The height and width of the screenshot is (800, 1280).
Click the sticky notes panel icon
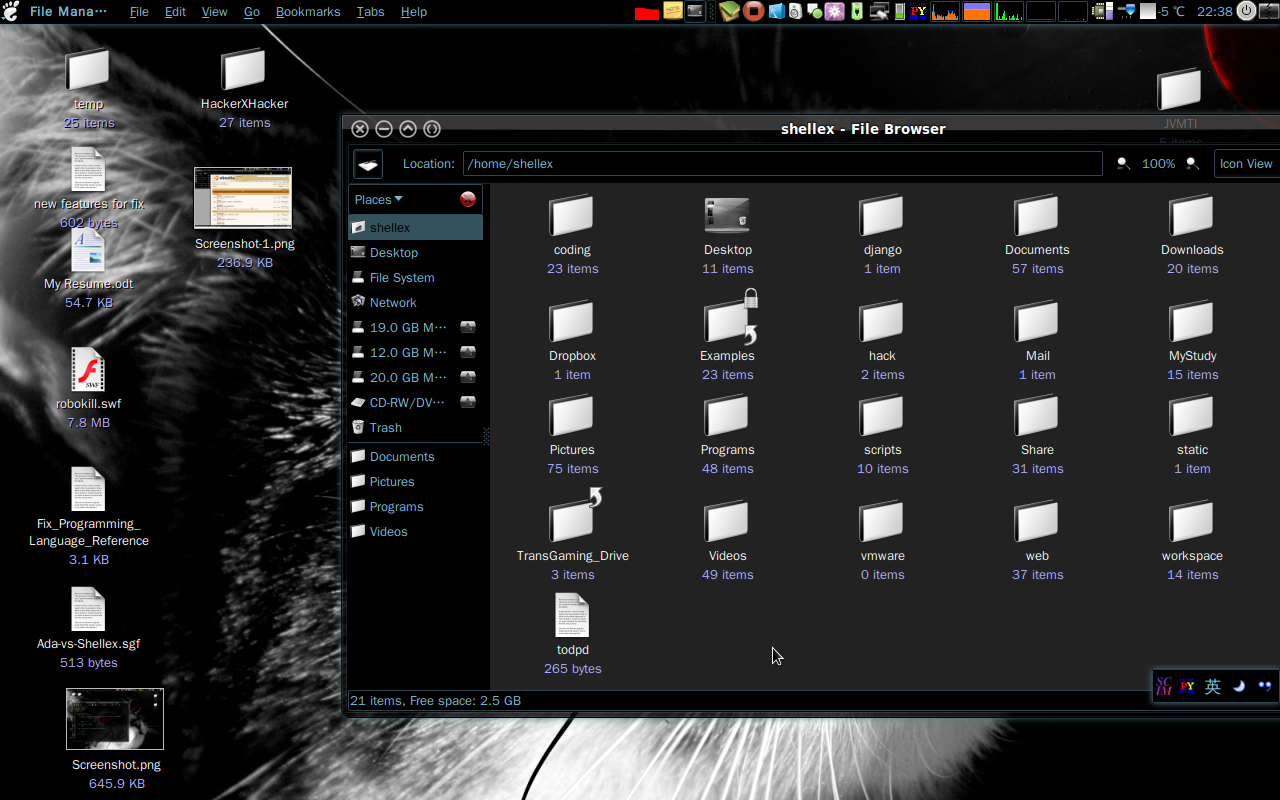(673, 12)
